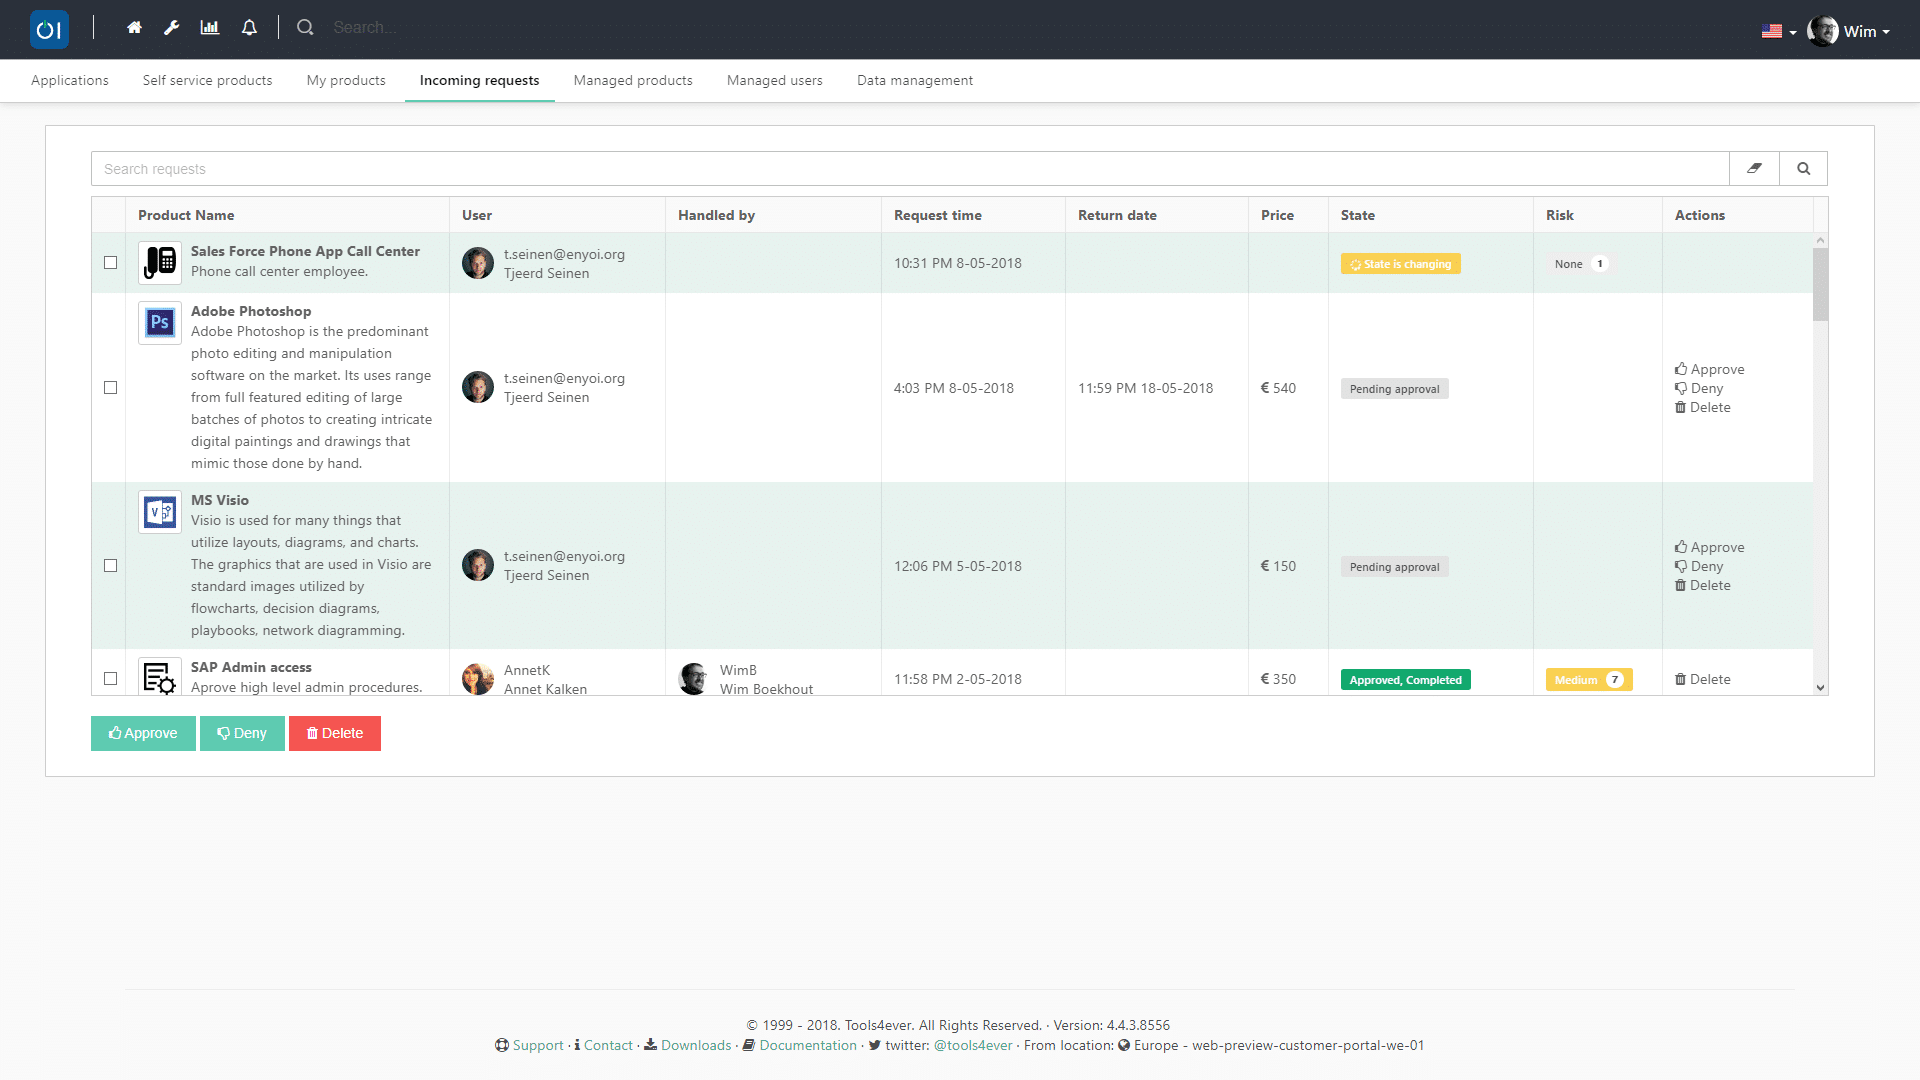Click the Adobe Photoshop product icon
1920x1080 pixels.
coord(160,323)
